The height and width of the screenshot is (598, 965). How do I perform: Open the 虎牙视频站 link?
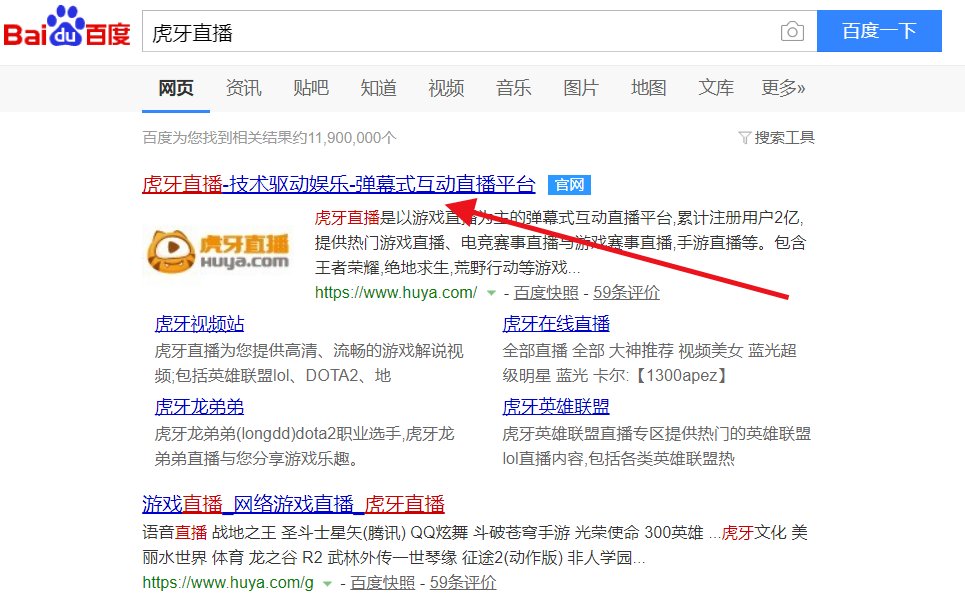click(198, 323)
